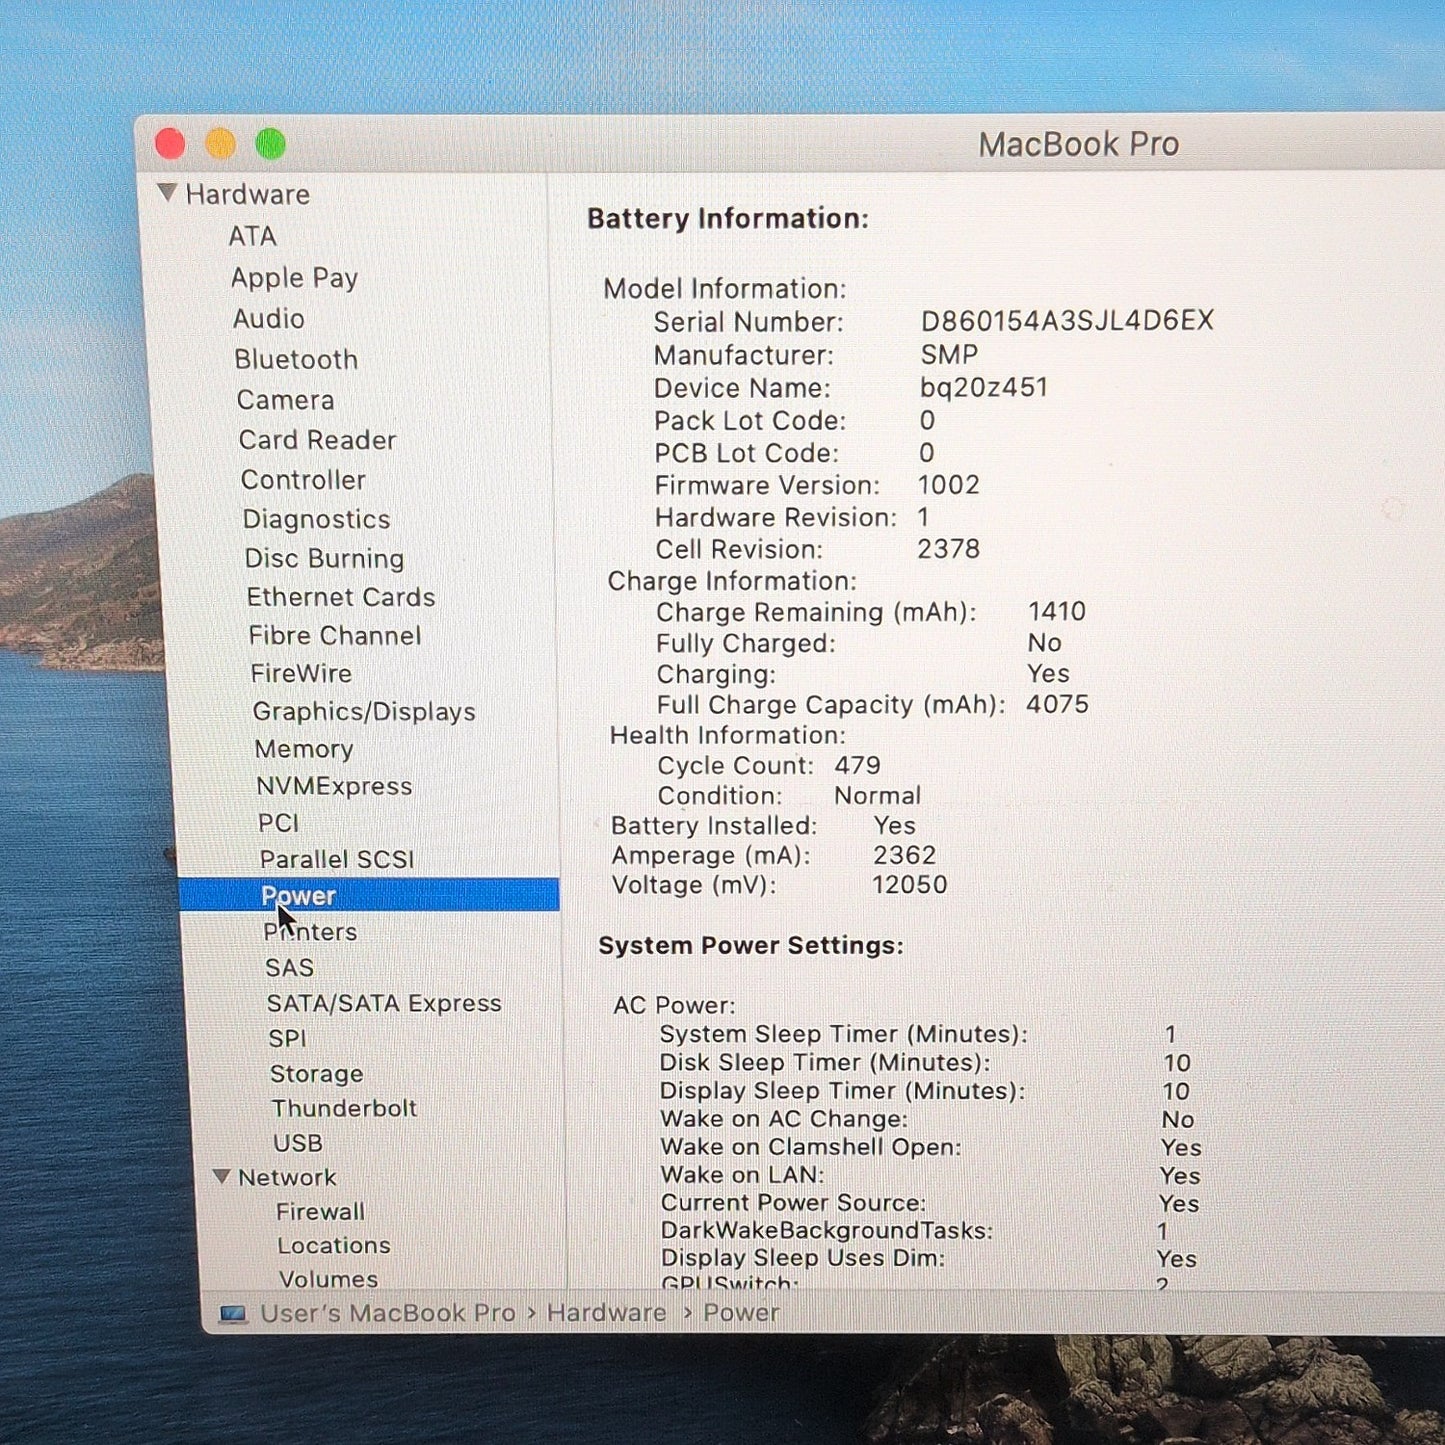Viewport: 1445px width, 1445px height.
Task: Show Card Reader information
Action: (317, 440)
